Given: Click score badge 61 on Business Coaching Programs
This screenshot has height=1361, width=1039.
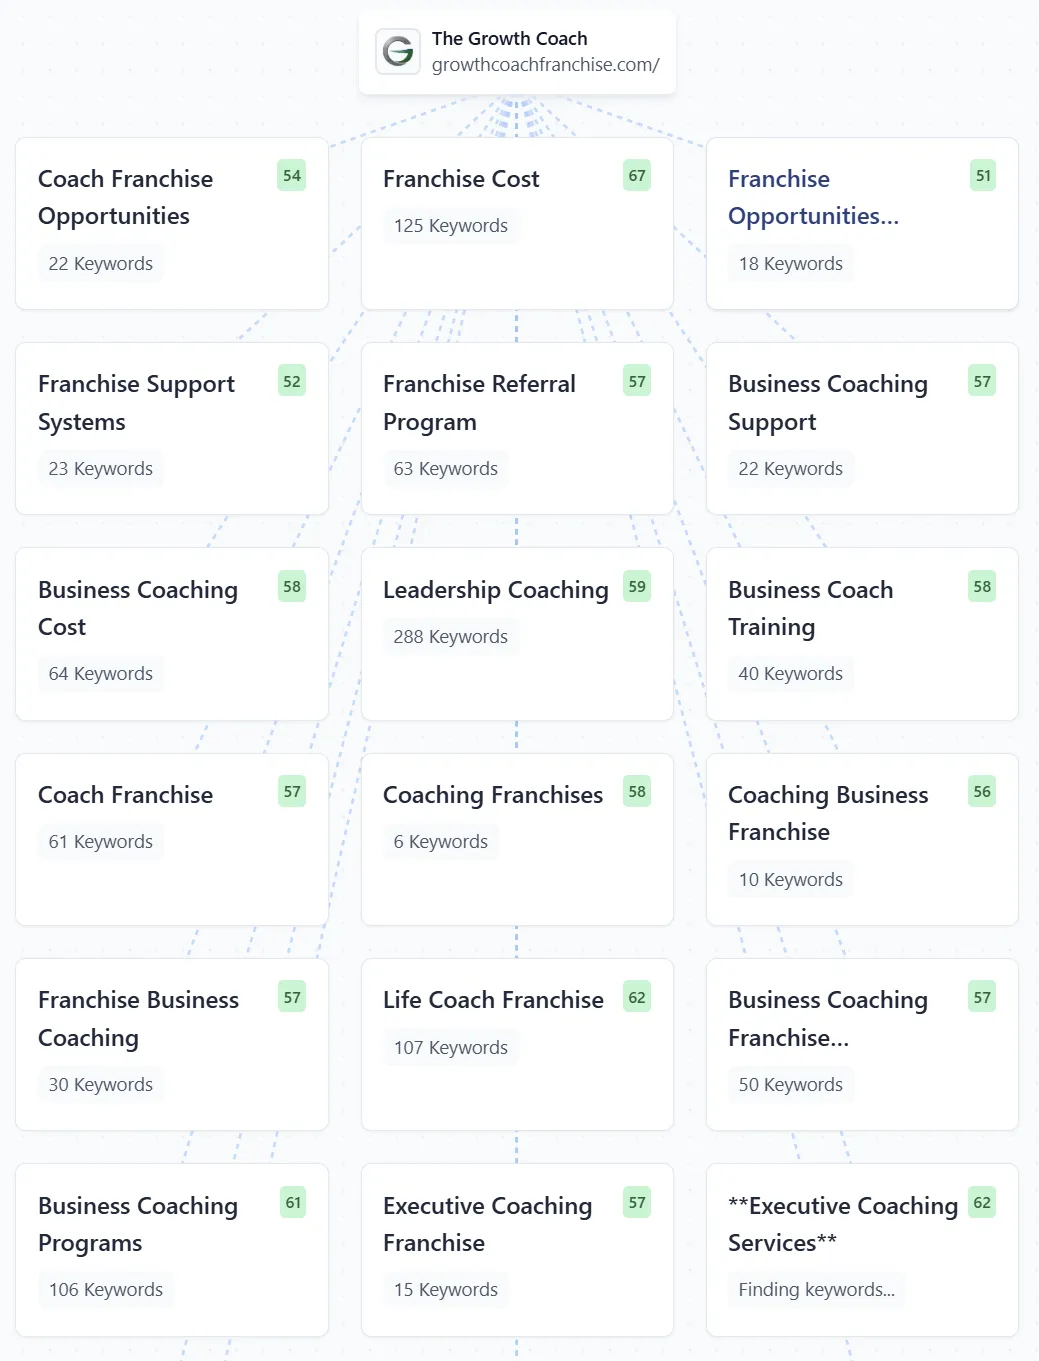Looking at the screenshot, I should 293,1203.
